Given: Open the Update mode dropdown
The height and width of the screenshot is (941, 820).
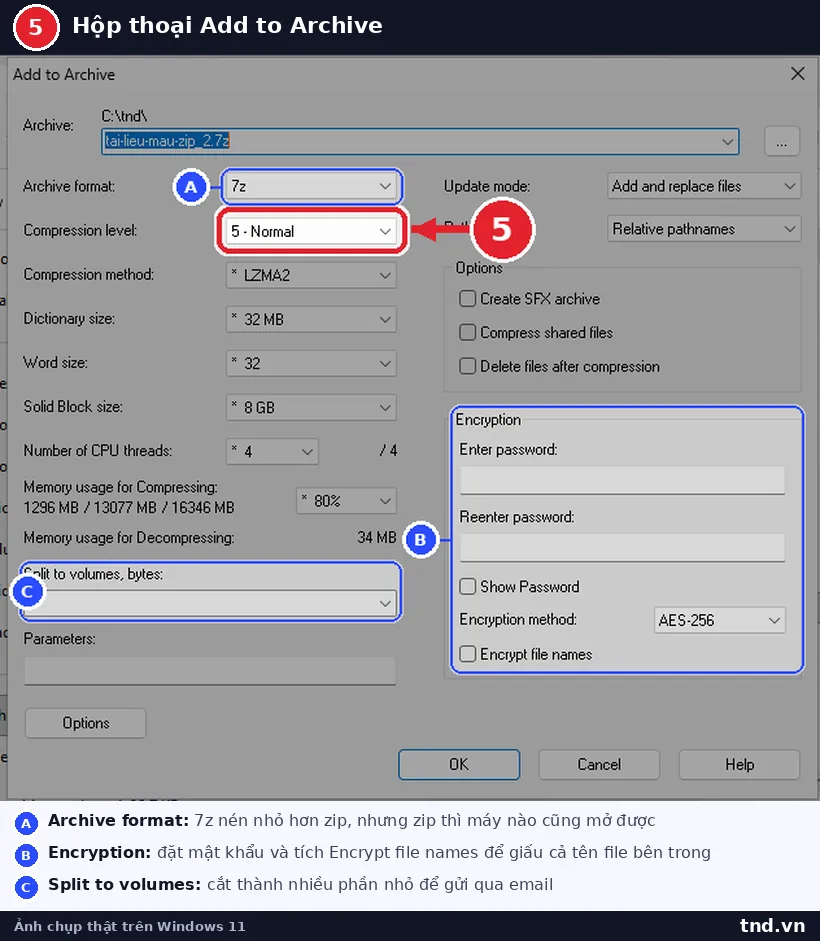Looking at the screenshot, I should point(704,186).
